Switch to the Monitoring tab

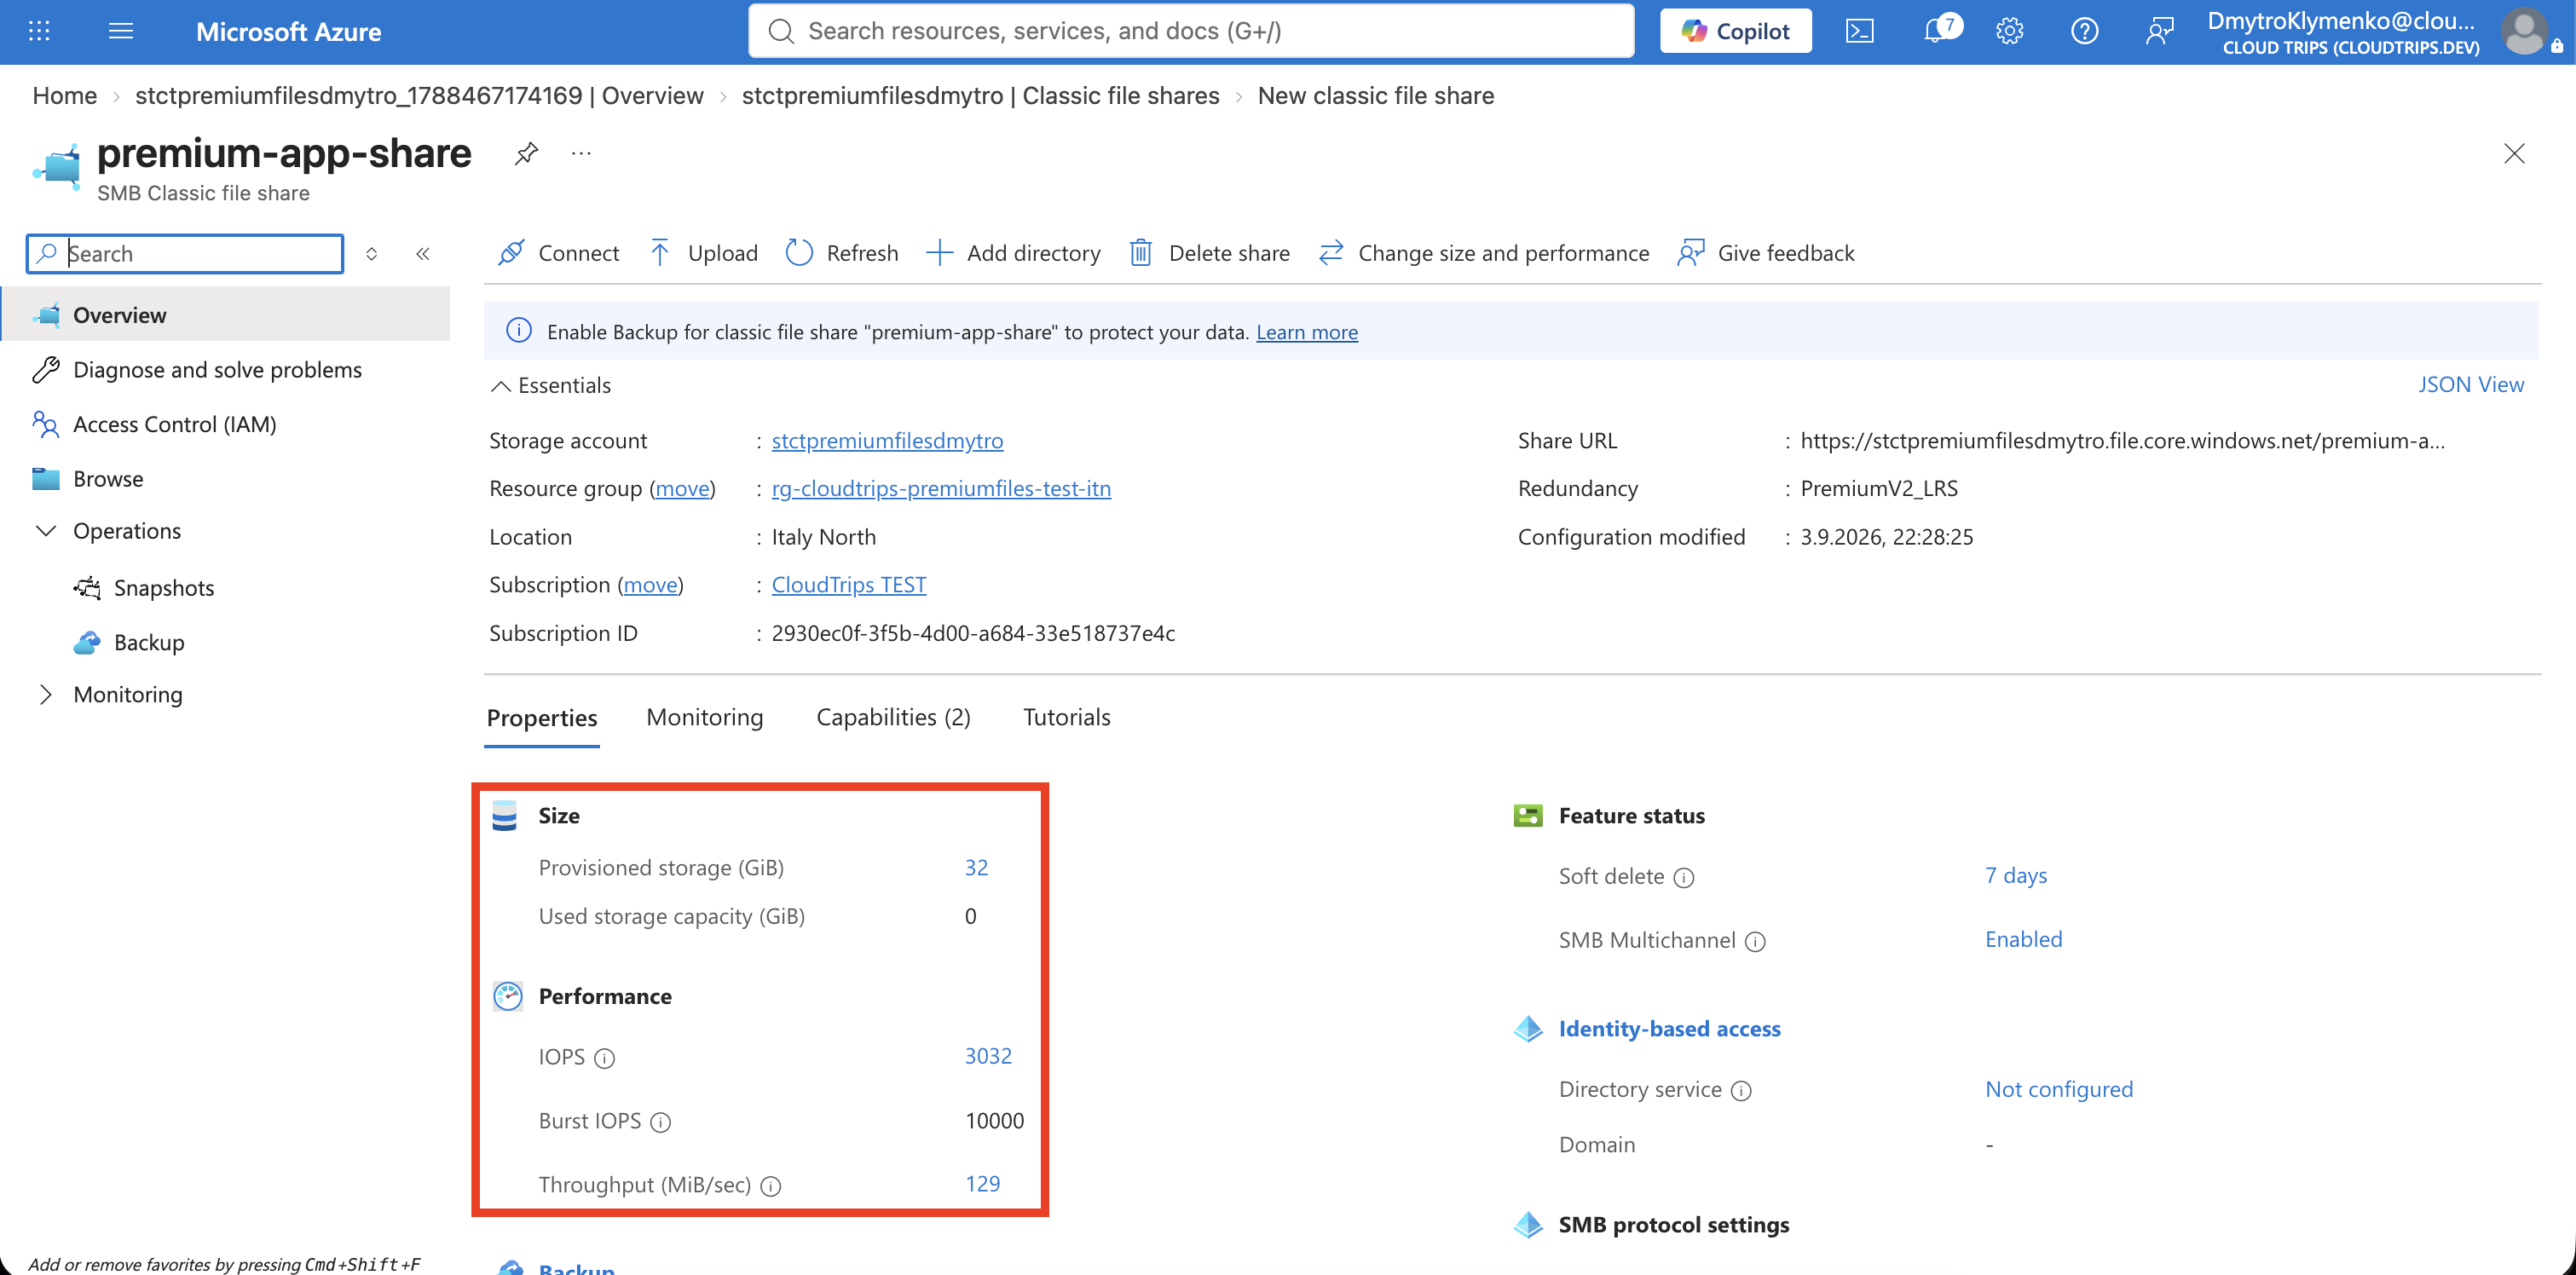click(705, 717)
